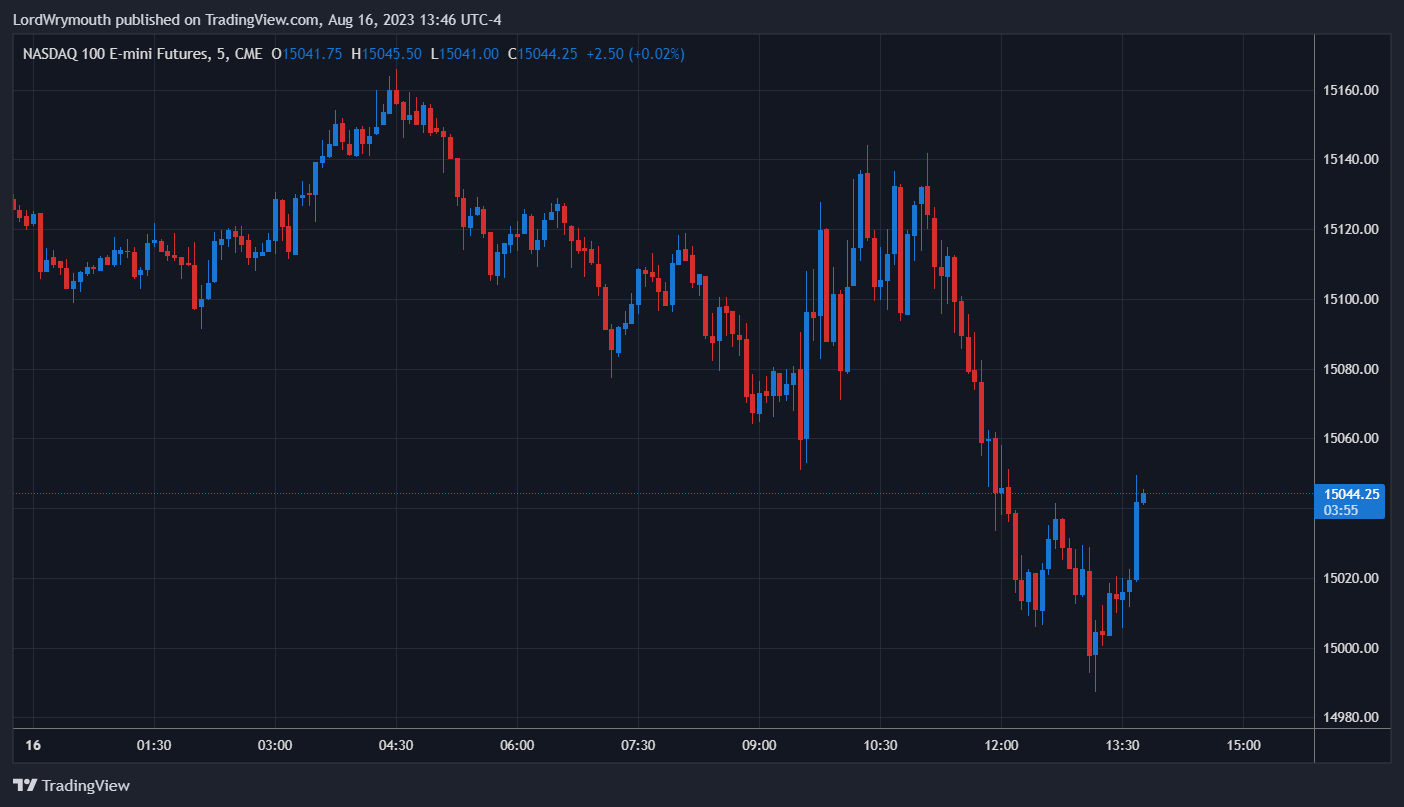
Task: Click the 15000.00 price axis label
Action: point(1351,648)
